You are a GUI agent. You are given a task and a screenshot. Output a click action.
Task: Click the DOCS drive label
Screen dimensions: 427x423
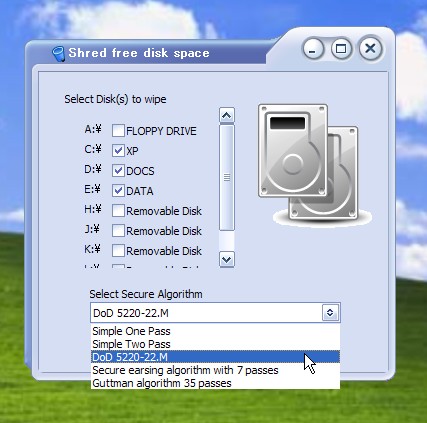click(x=140, y=171)
